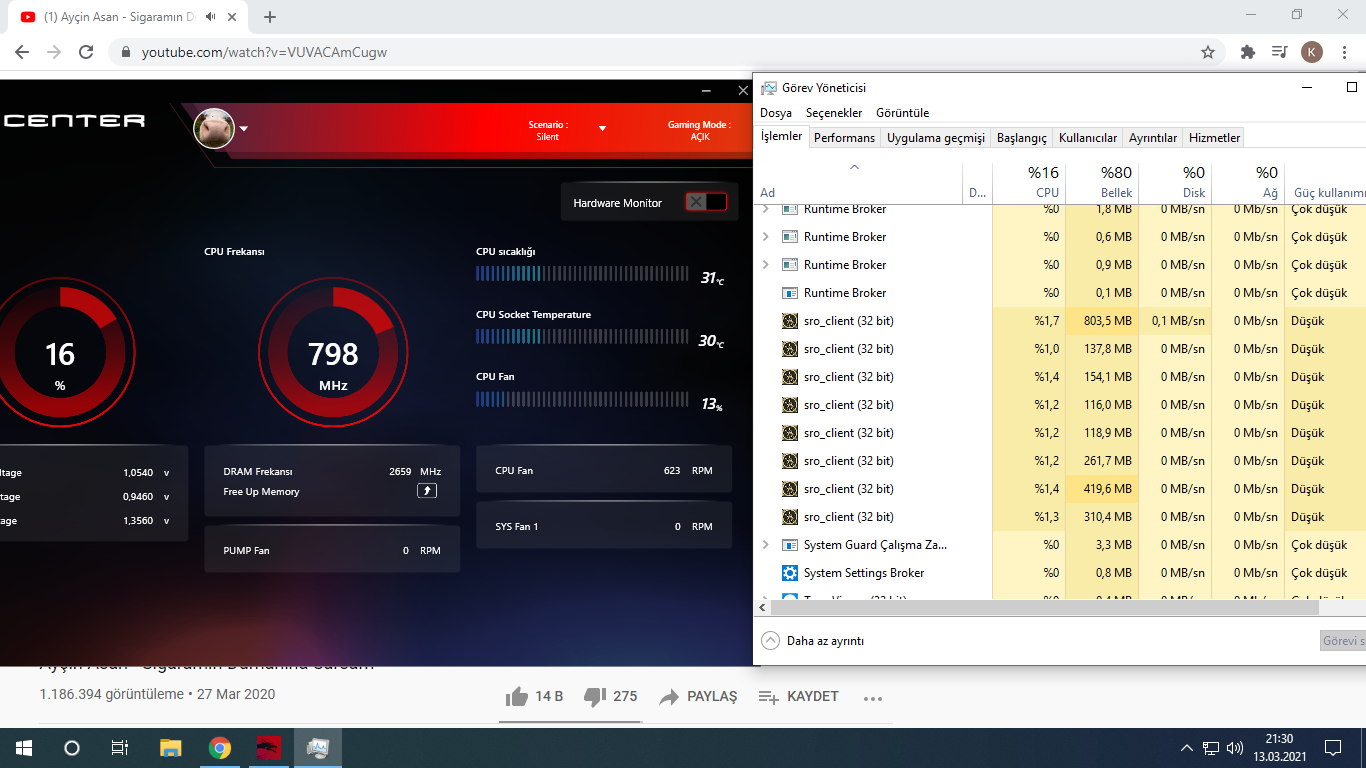Image resolution: width=1366 pixels, height=768 pixels.
Task: Select the Runtime Broker row with 0,1 MB
Action: 1060,293
